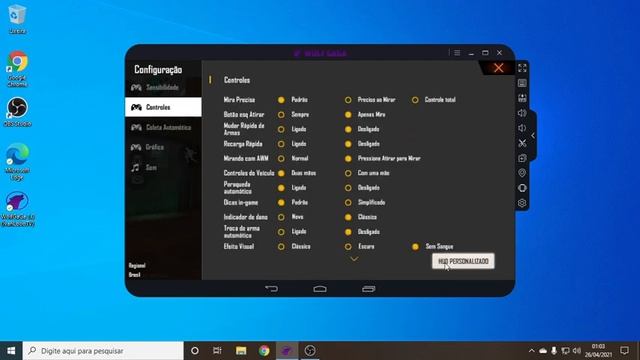This screenshot has height=360, width=640.
Task: Increase volume with the upper speaker icon
Action: click(x=522, y=113)
